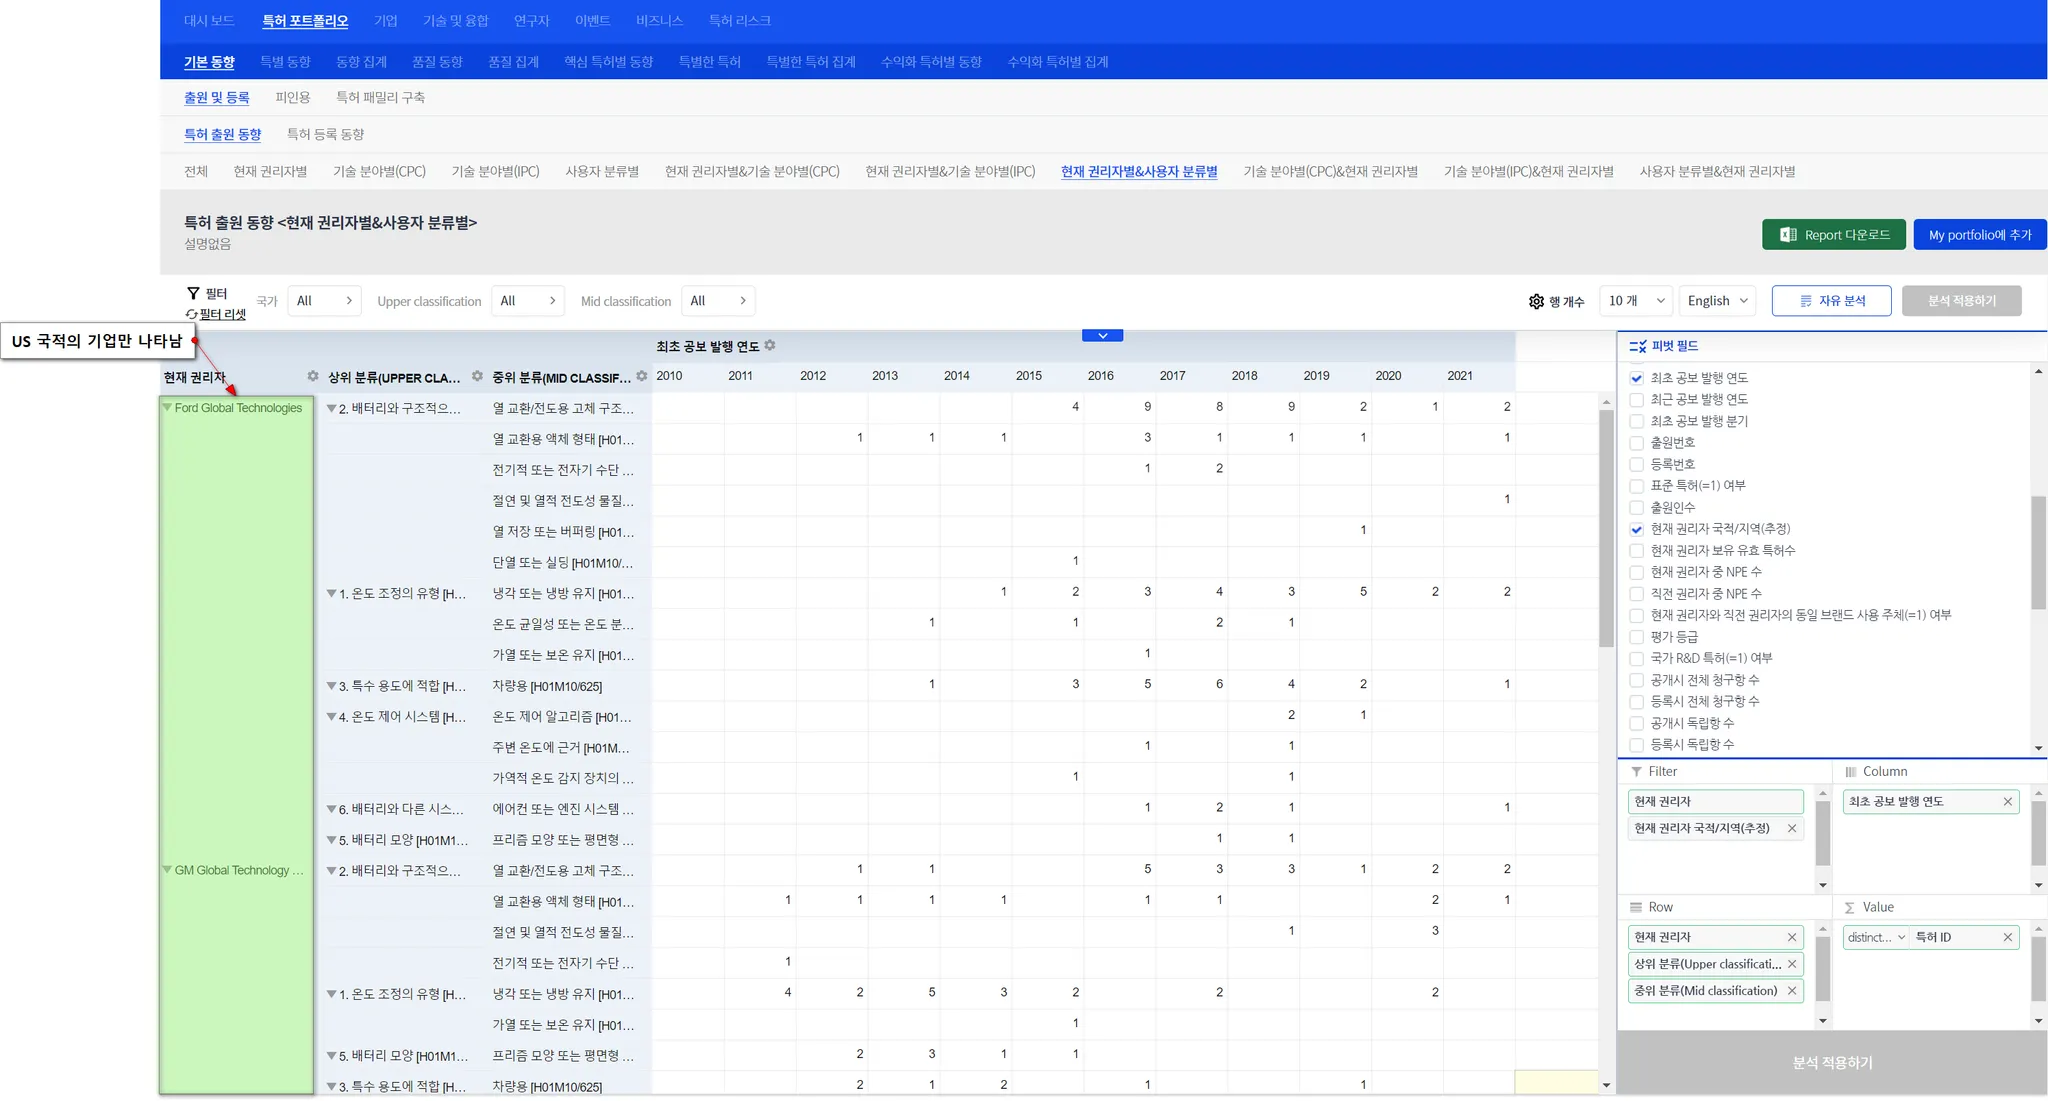Open the English language dropdown

coord(1717,301)
